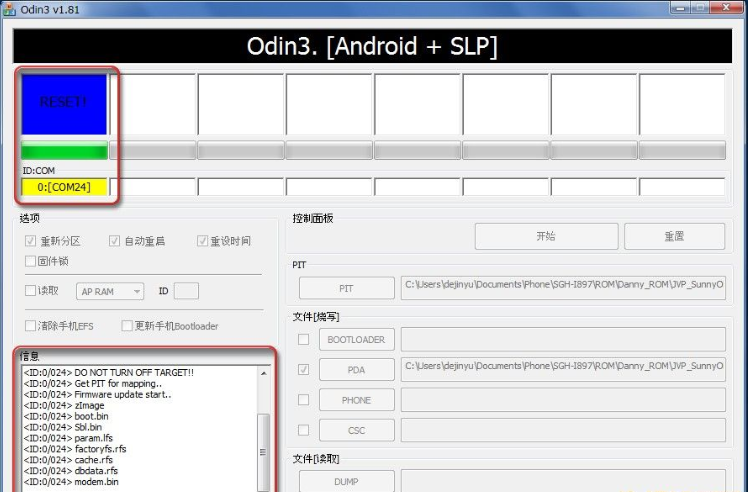This screenshot has width=749, height=492.
Task: Check the PHONE file checkbox
Action: [303, 400]
